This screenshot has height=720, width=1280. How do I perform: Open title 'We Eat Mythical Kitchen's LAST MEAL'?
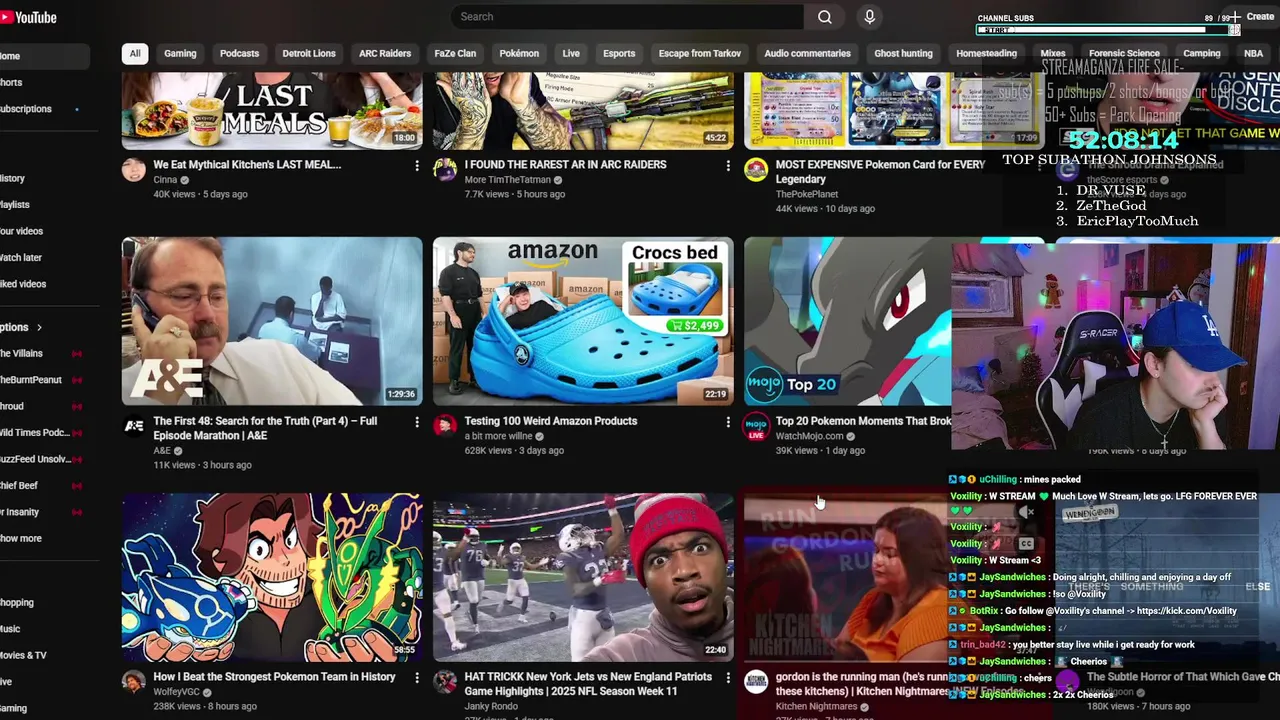(247, 165)
